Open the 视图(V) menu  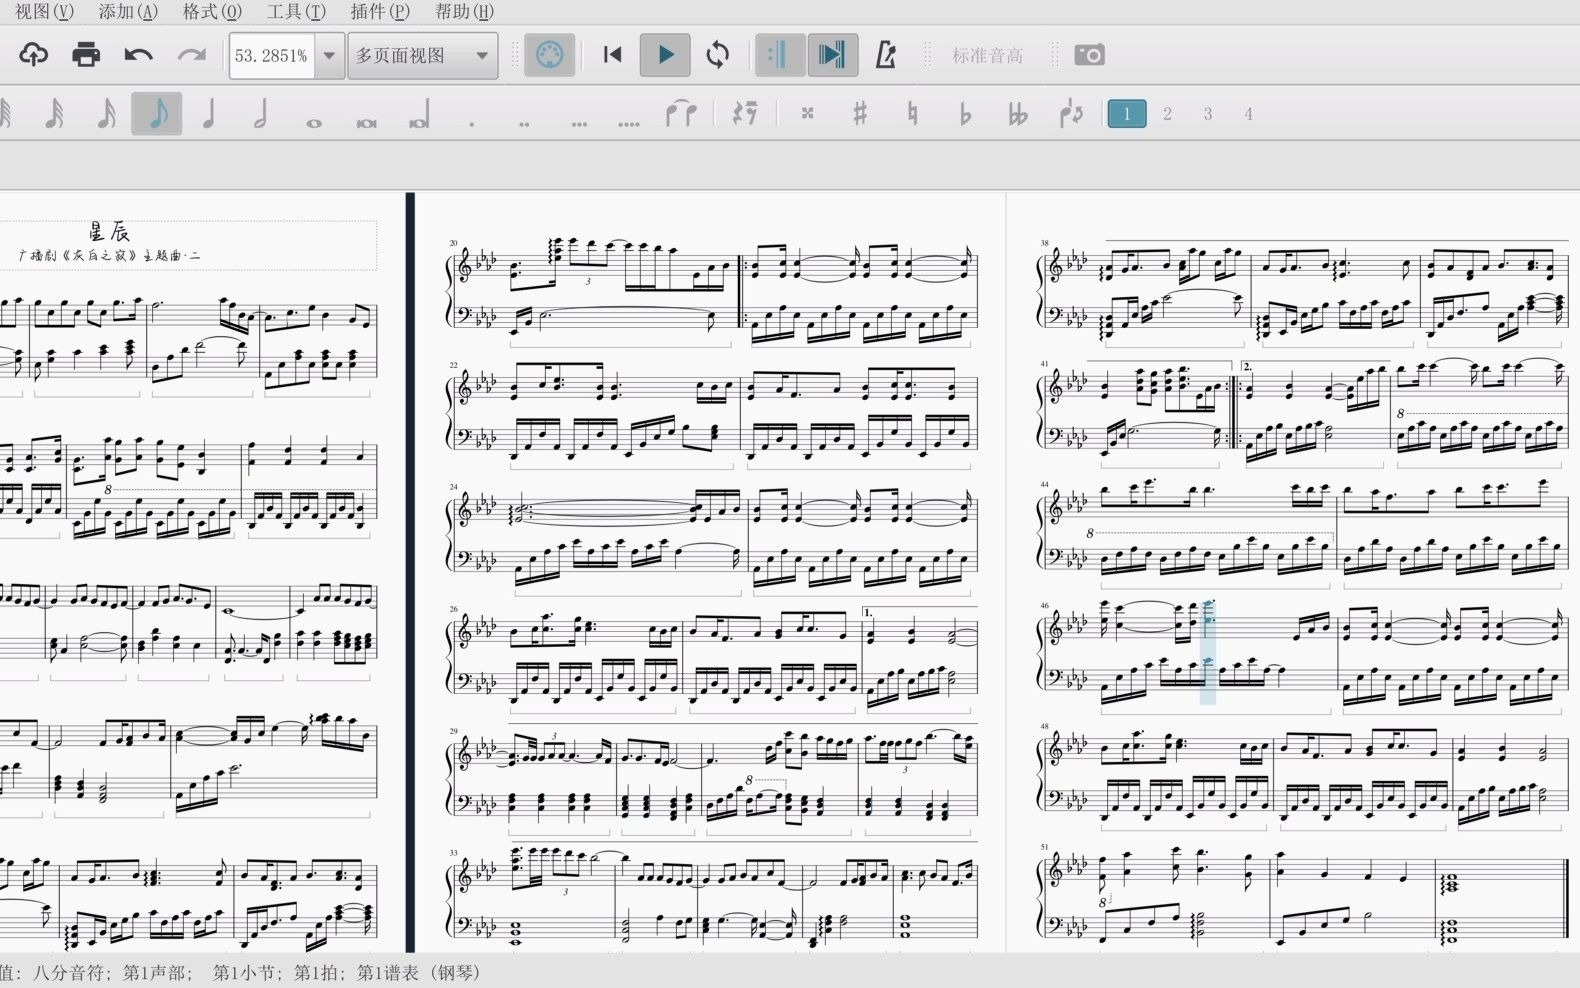point(43,11)
